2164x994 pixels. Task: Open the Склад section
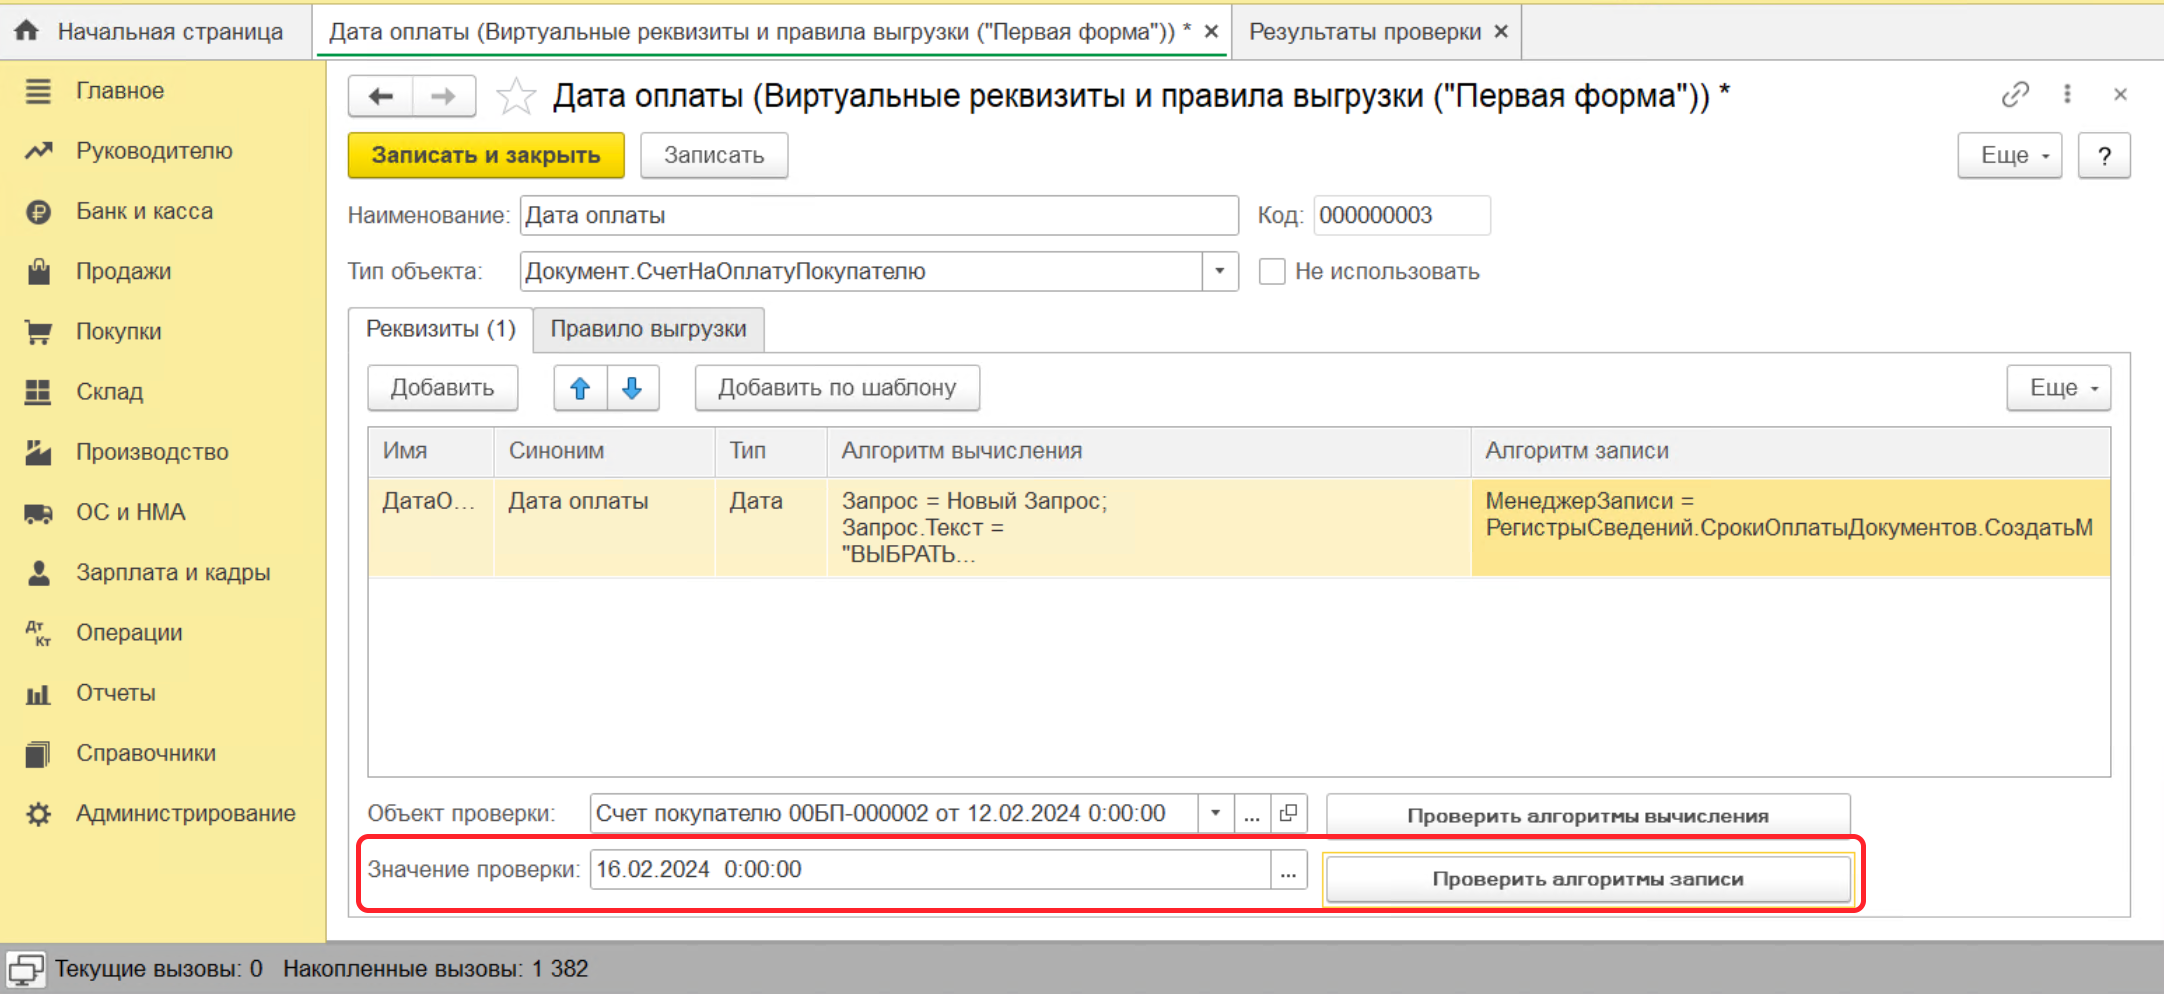tap(109, 391)
